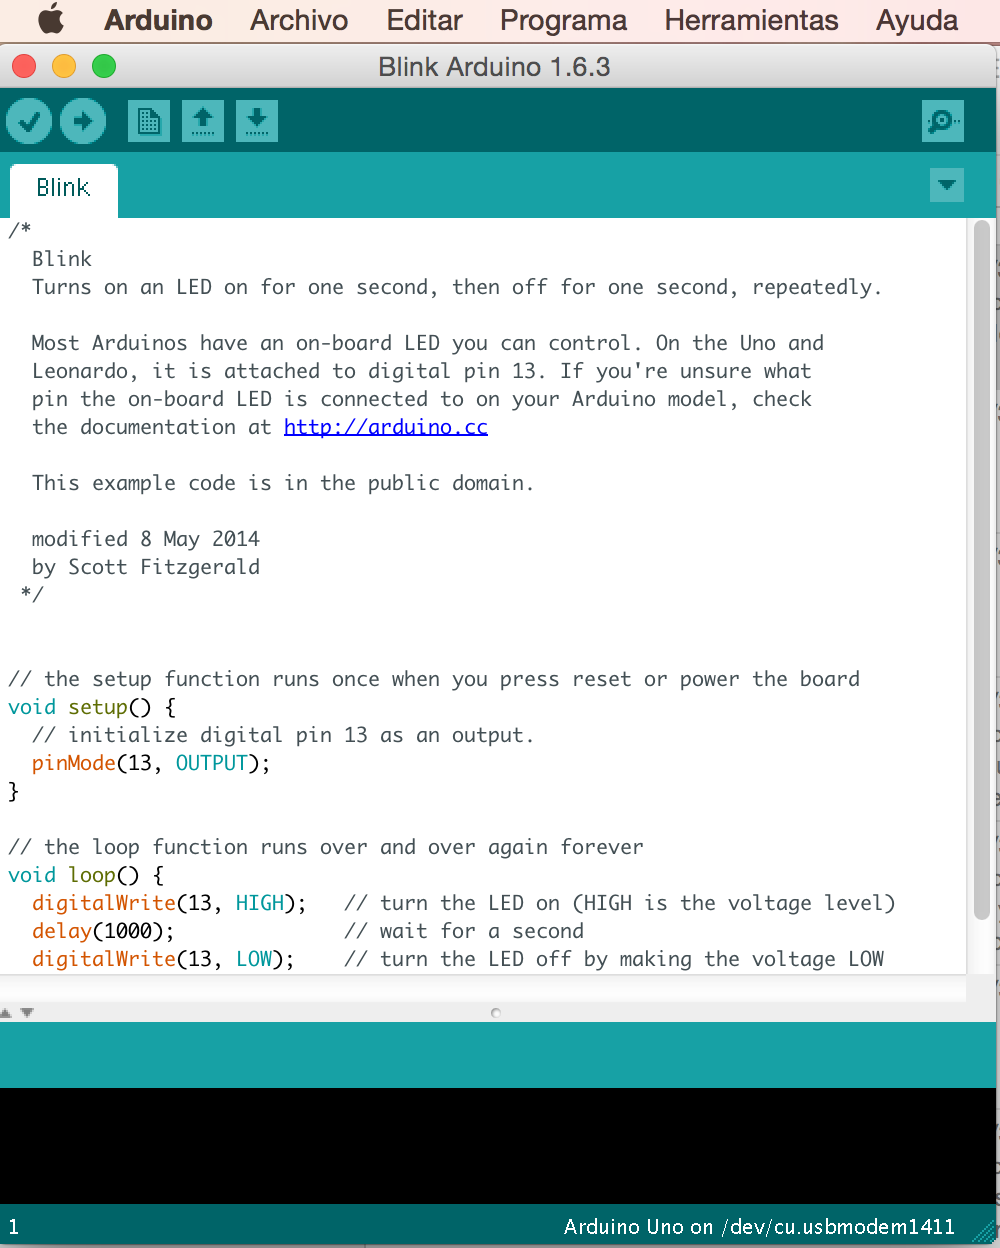Click the pinMode(13, OUTPUT) line
1000x1248 pixels.
pos(151,763)
